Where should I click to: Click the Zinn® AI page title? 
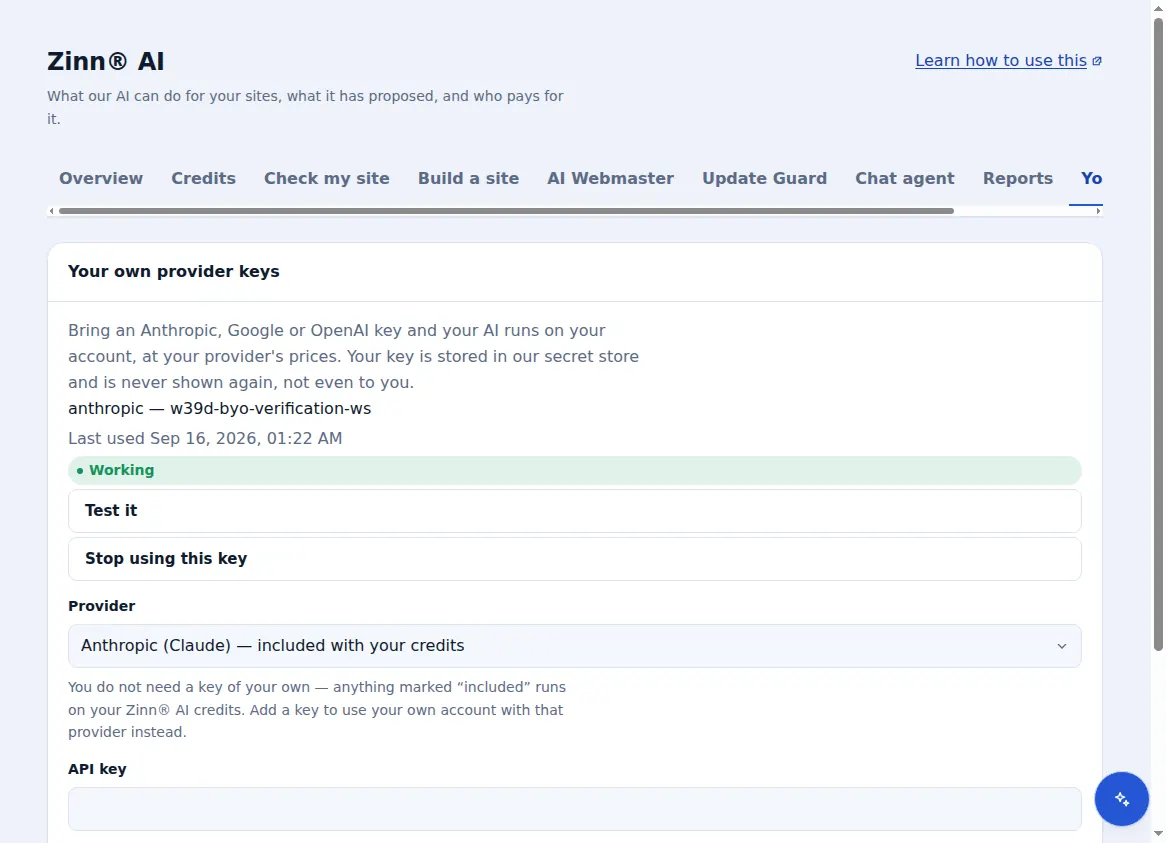[x=106, y=62]
